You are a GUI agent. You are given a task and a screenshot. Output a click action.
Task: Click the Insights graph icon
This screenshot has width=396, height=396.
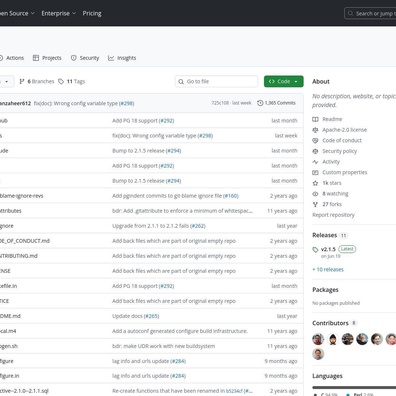(111, 58)
